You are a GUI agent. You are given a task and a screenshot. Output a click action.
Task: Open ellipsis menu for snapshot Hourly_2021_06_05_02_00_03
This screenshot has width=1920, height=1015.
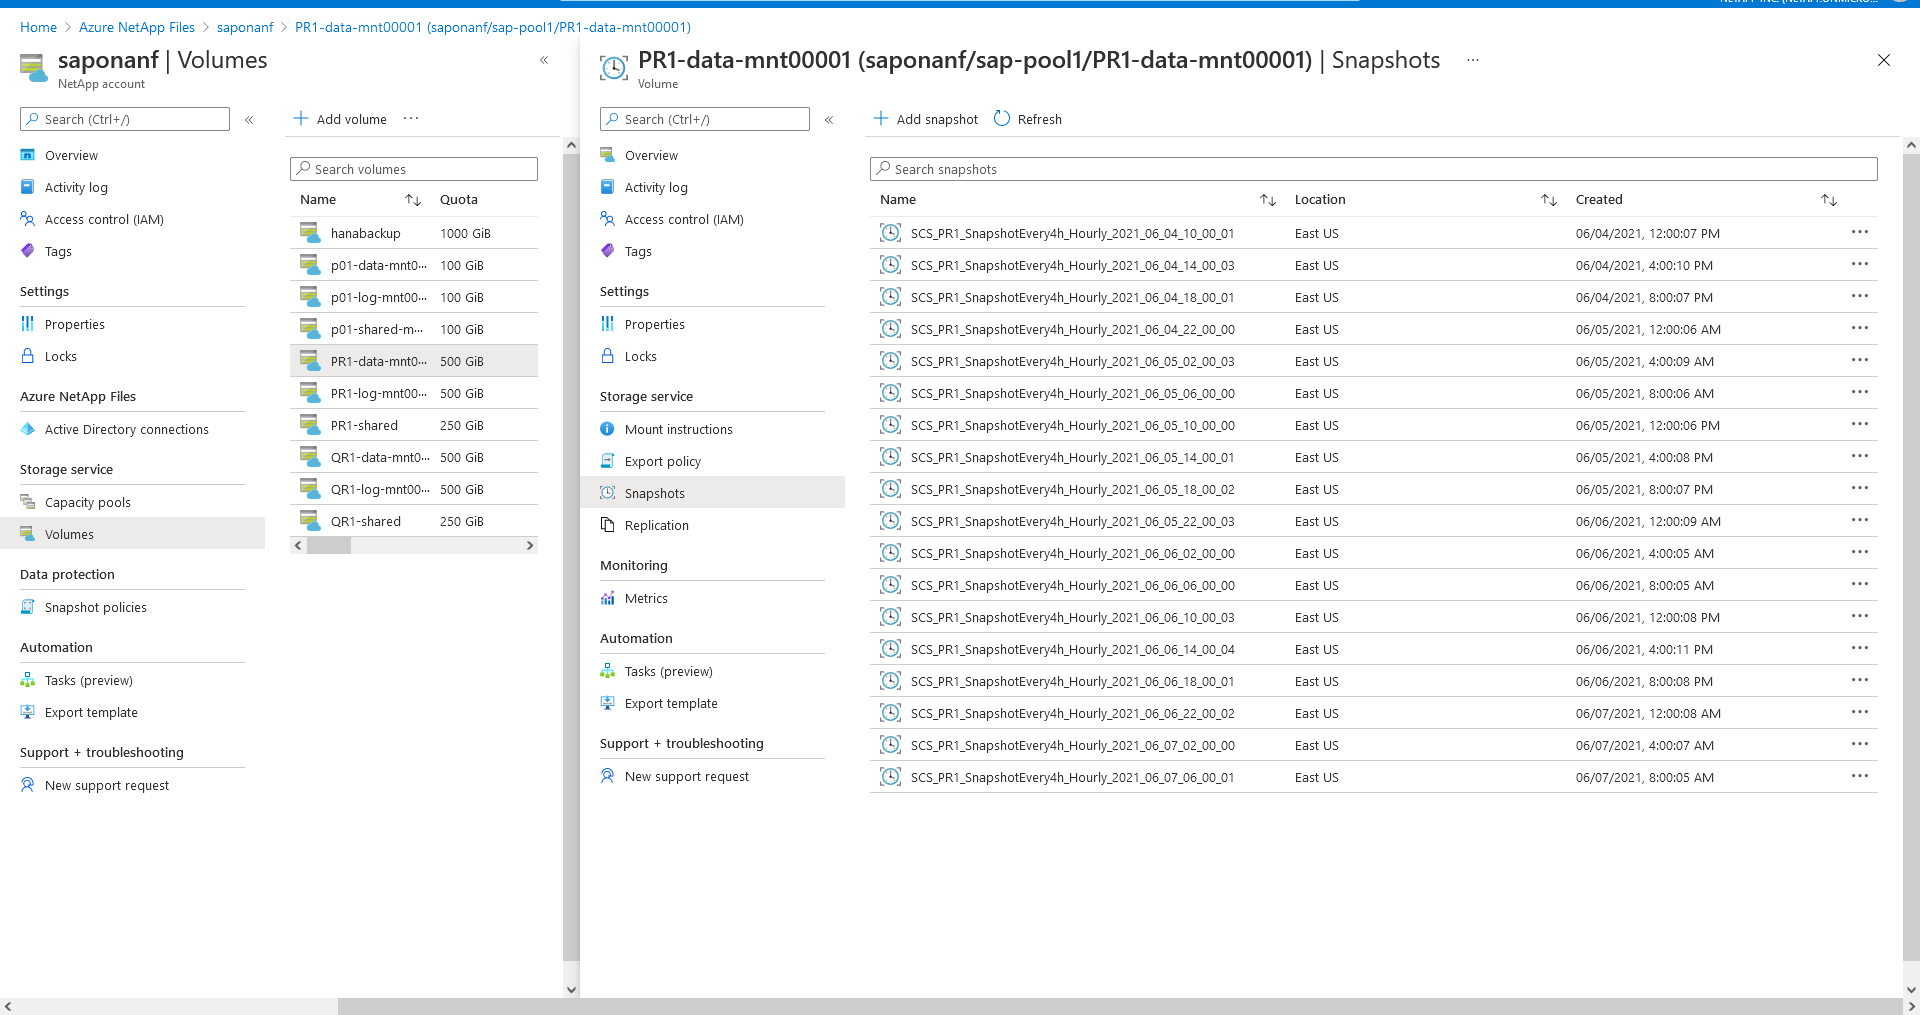1859,361
